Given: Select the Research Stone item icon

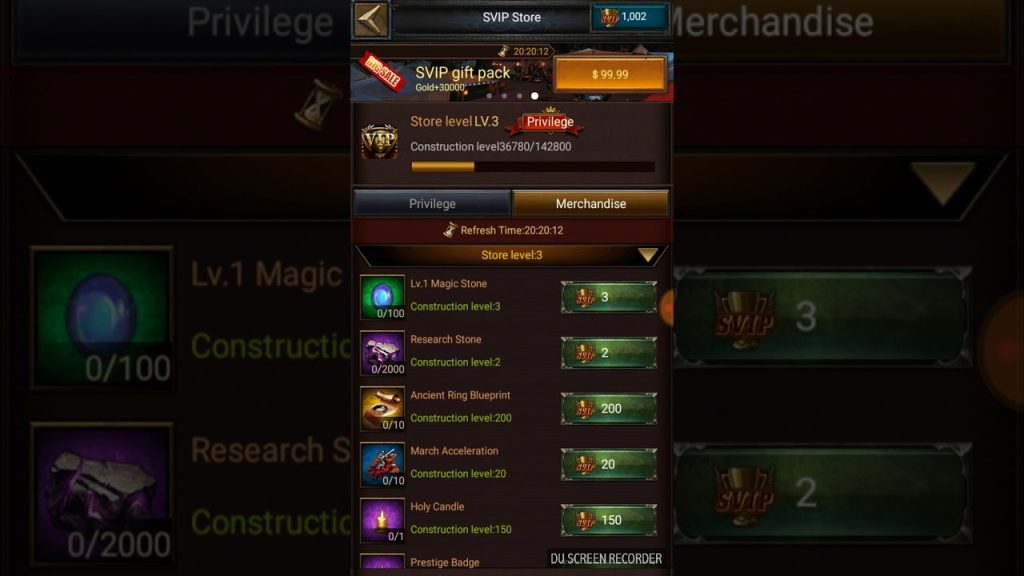Looking at the screenshot, I should pyautogui.click(x=383, y=353).
